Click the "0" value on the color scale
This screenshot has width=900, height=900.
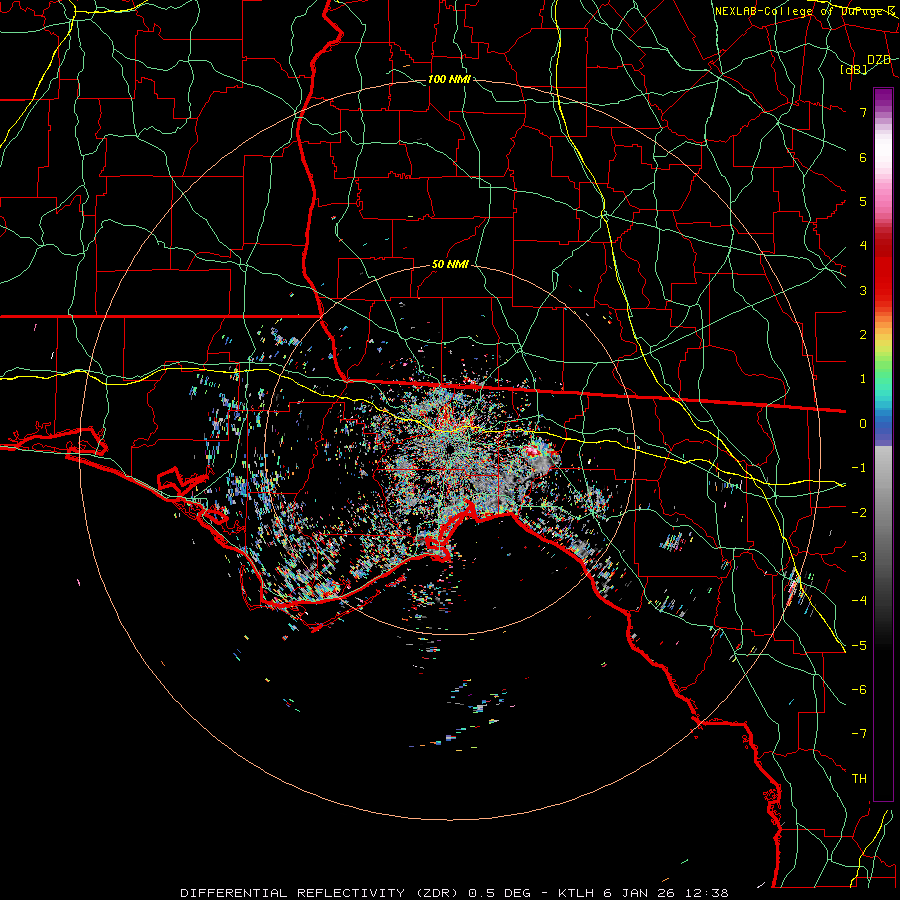(x=863, y=424)
